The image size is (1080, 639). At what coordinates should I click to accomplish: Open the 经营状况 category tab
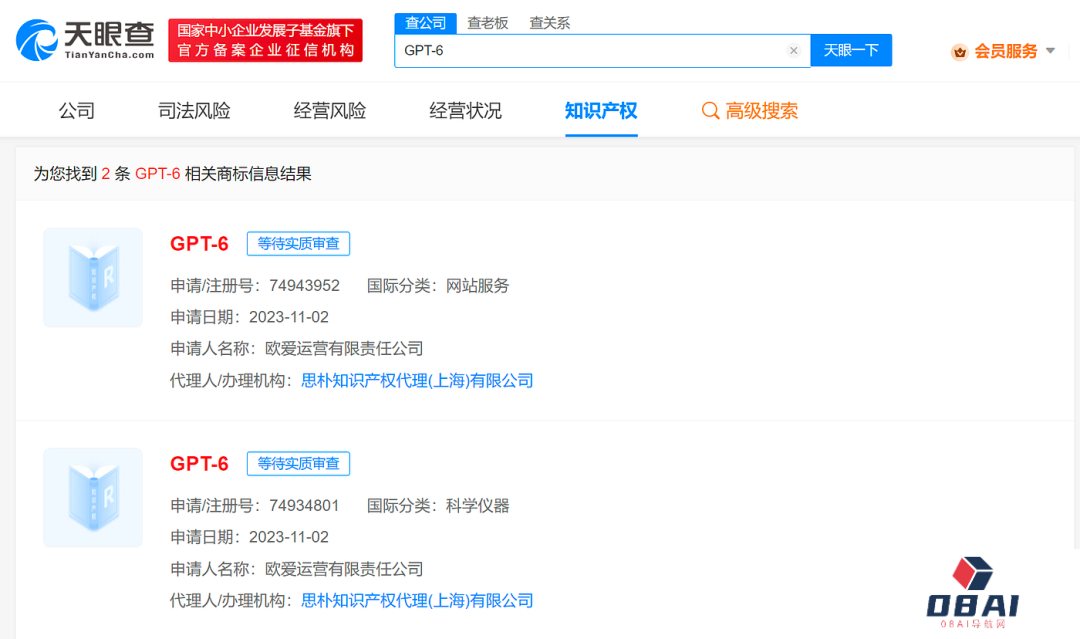tap(465, 111)
